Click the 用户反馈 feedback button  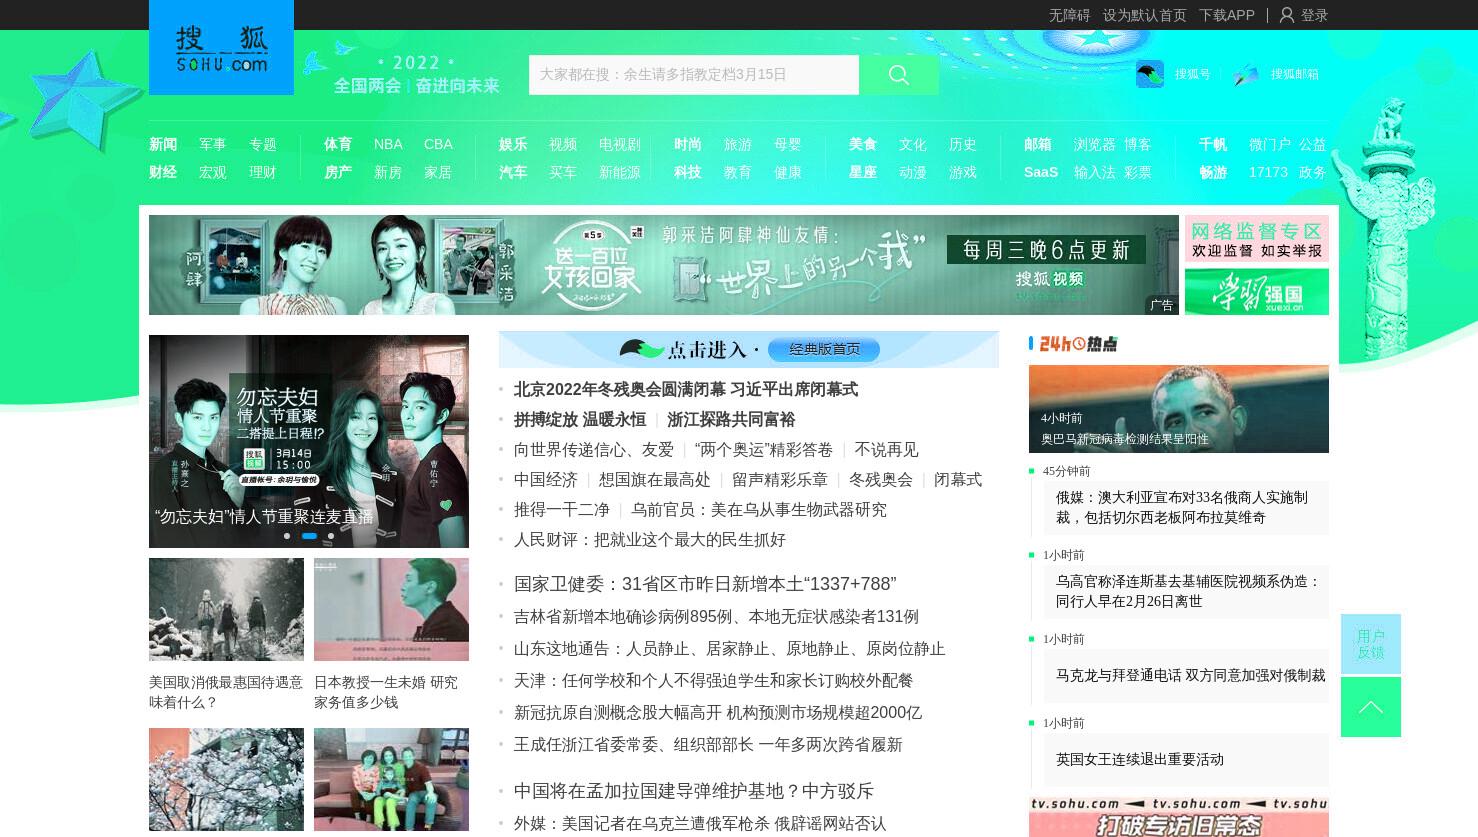click(1371, 644)
